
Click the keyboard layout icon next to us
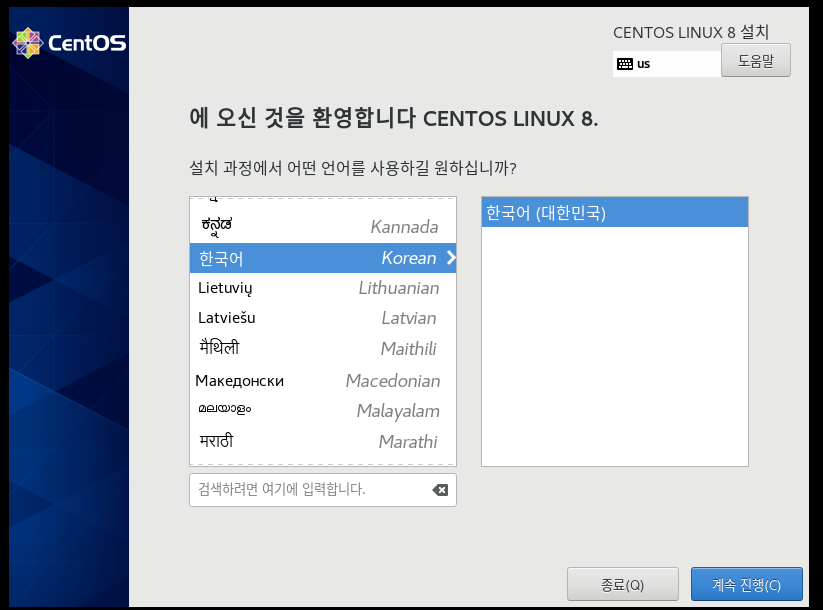point(625,64)
